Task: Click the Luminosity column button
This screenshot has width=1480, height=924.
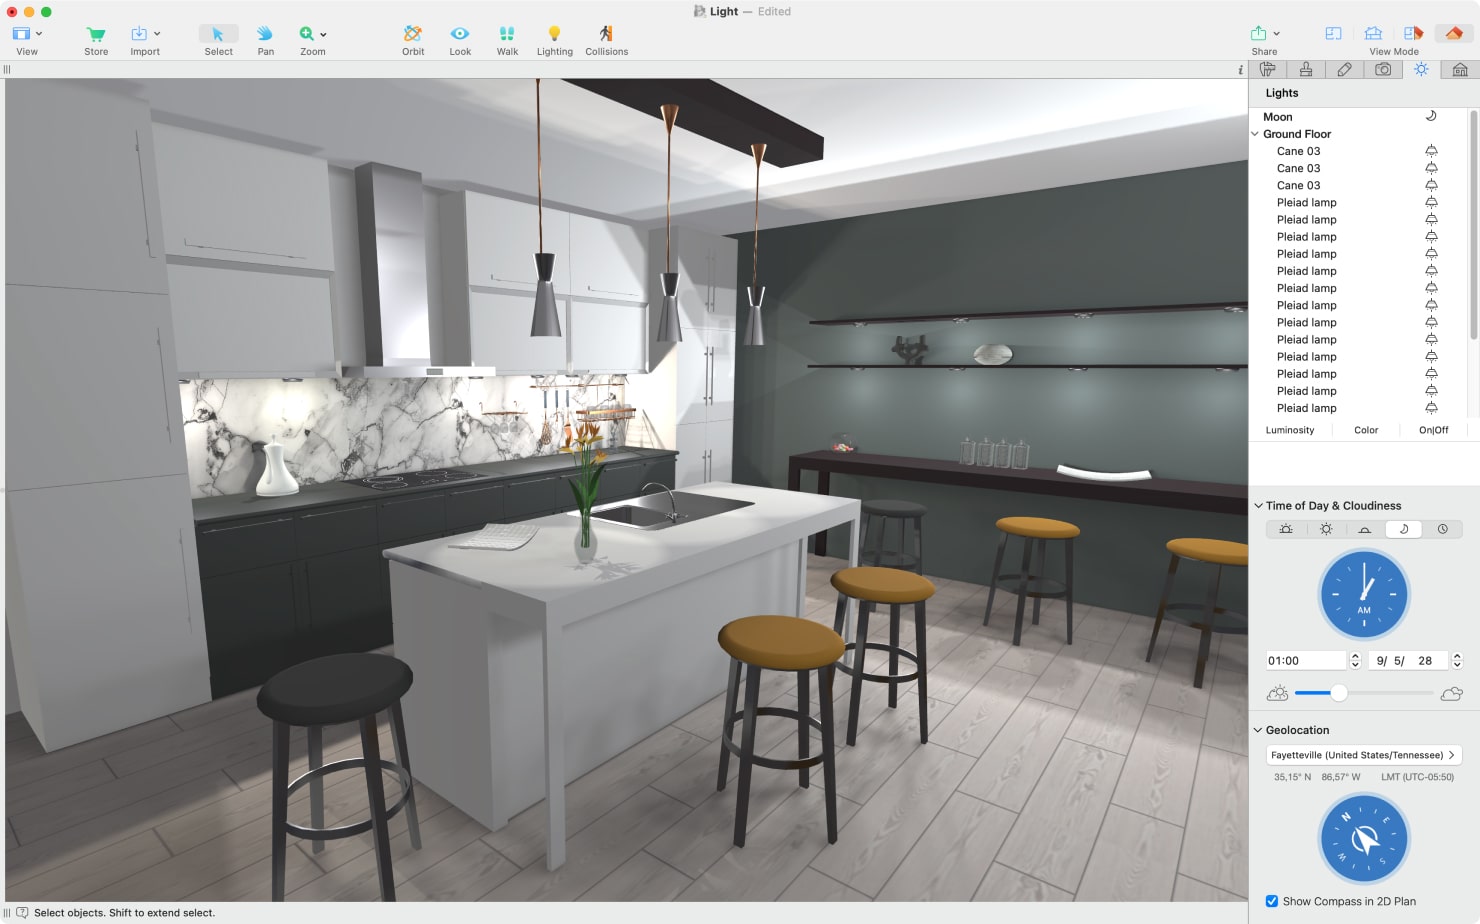Action: point(1290,430)
